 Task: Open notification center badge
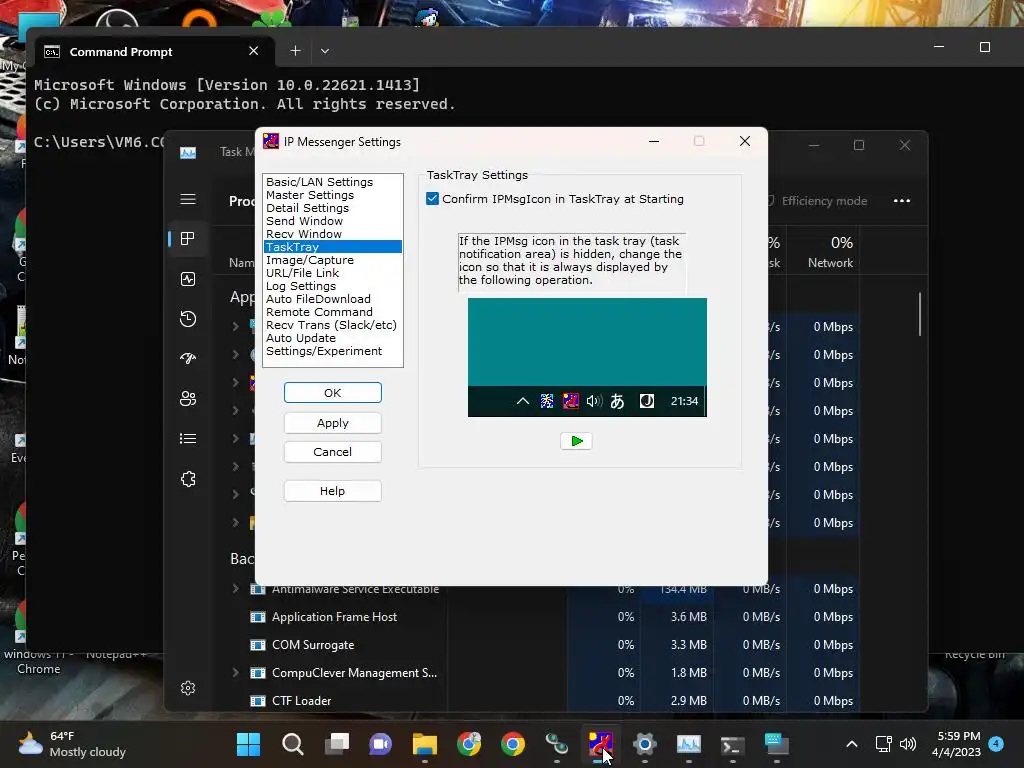tap(997, 744)
